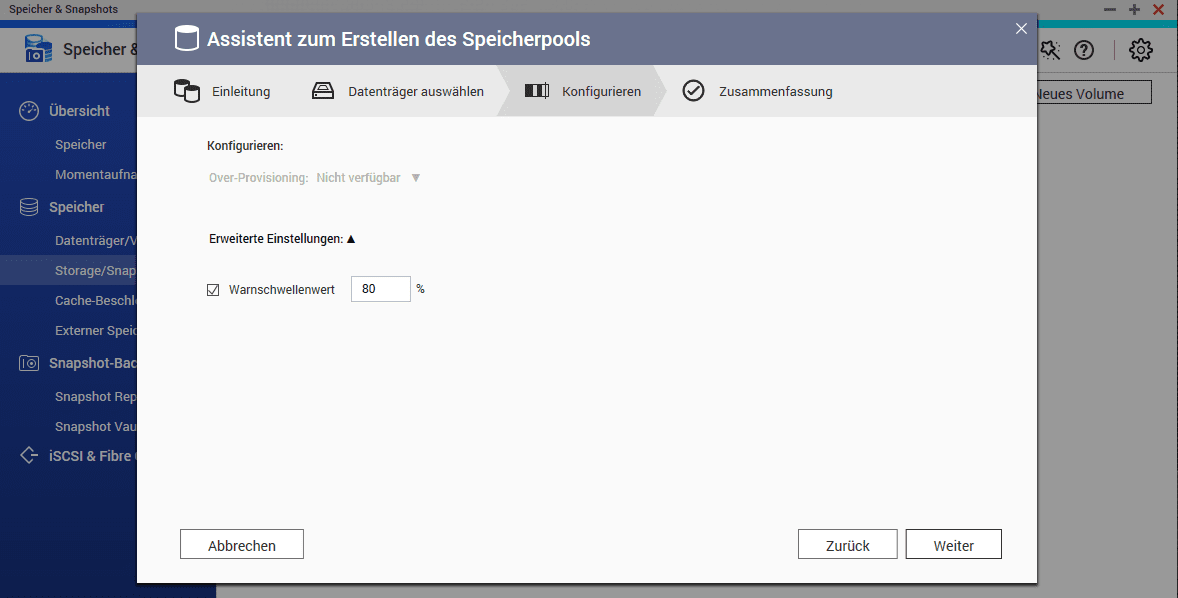The width and height of the screenshot is (1178, 598).
Task: Open Snapshot-Backup sidebar section
Action: [92, 364]
